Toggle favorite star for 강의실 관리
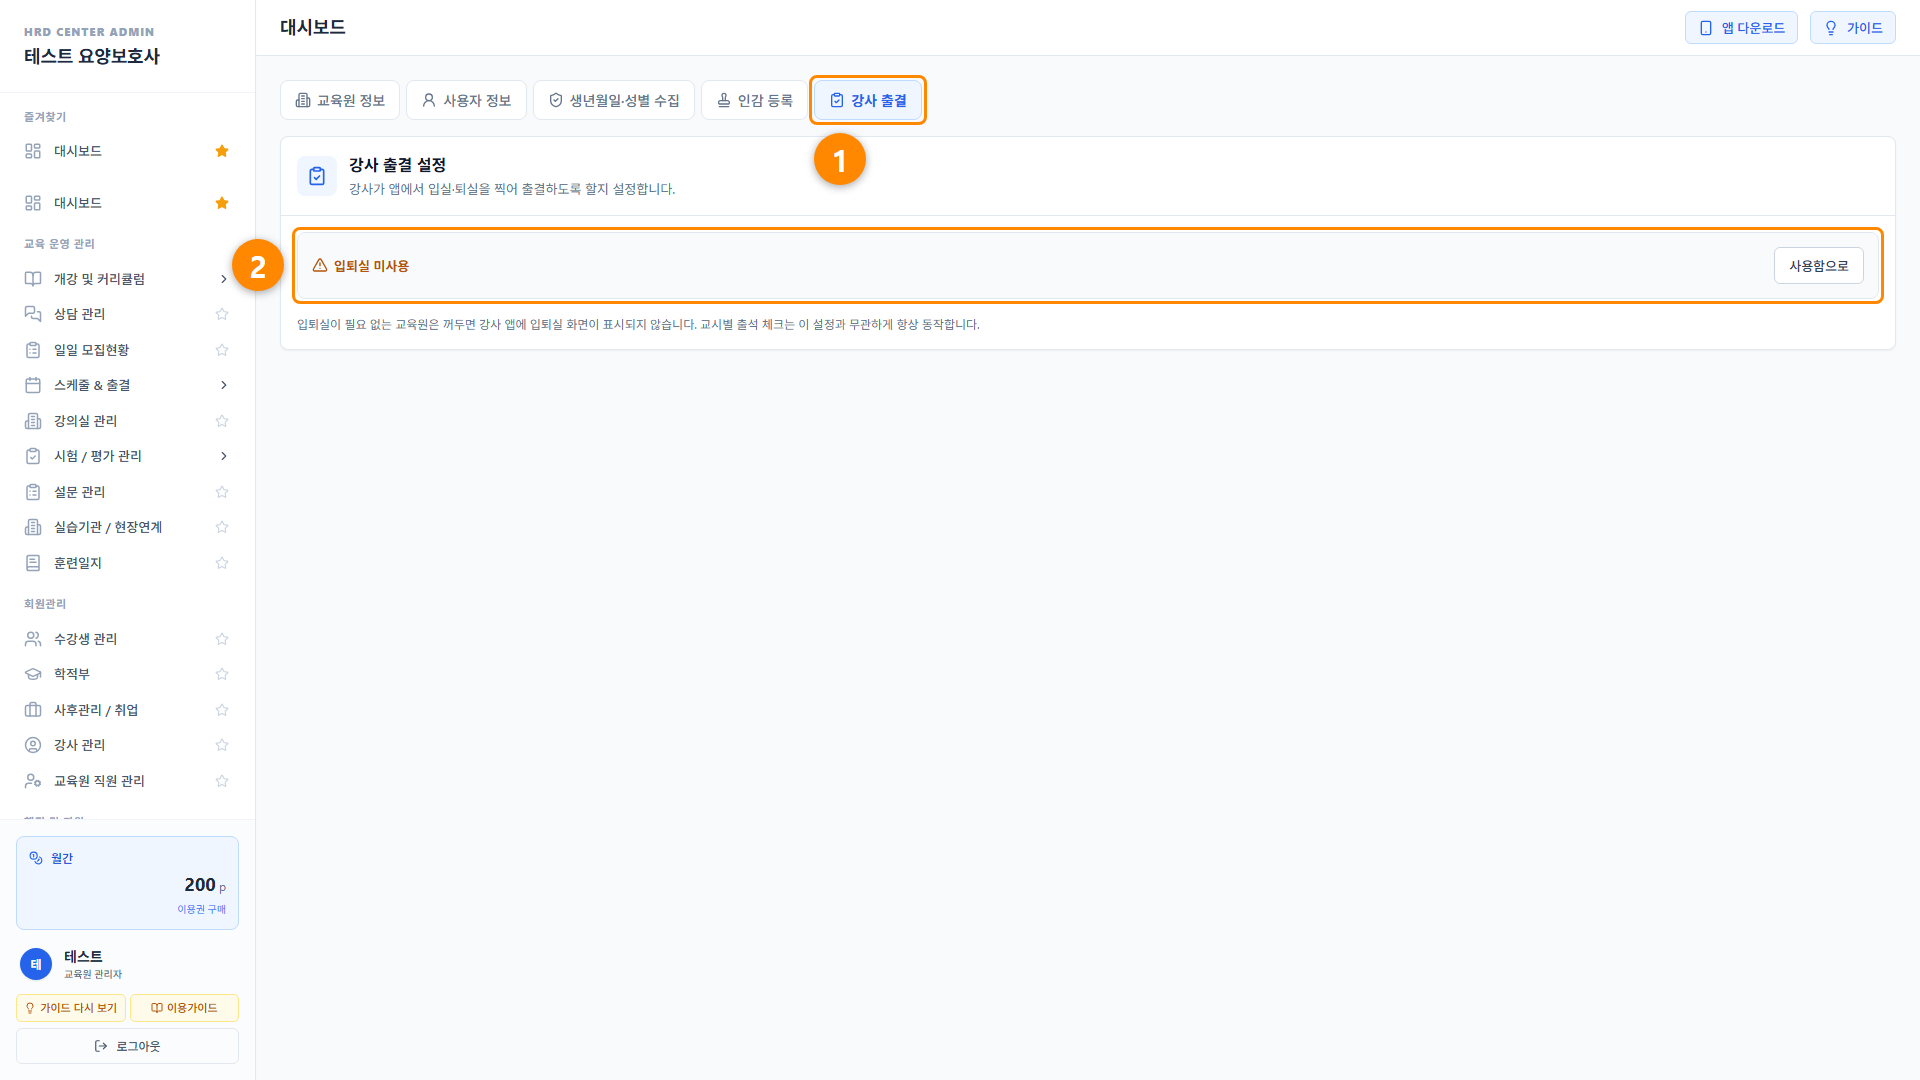The width and height of the screenshot is (1920, 1080). [x=222, y=421]
